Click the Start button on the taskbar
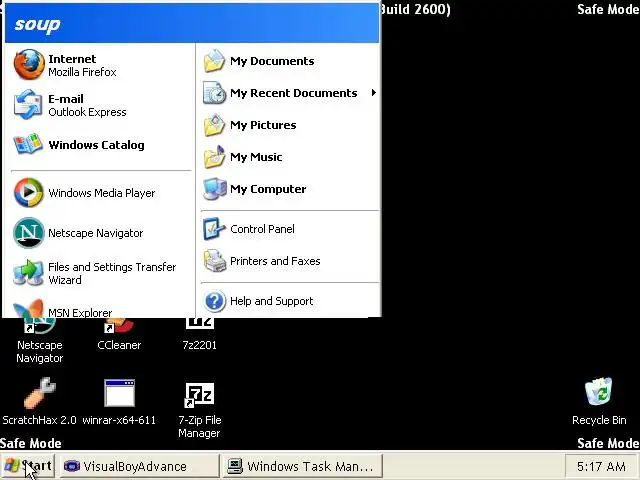The height and width of the screenshot is (480, 640). click(x=28, y=466)
